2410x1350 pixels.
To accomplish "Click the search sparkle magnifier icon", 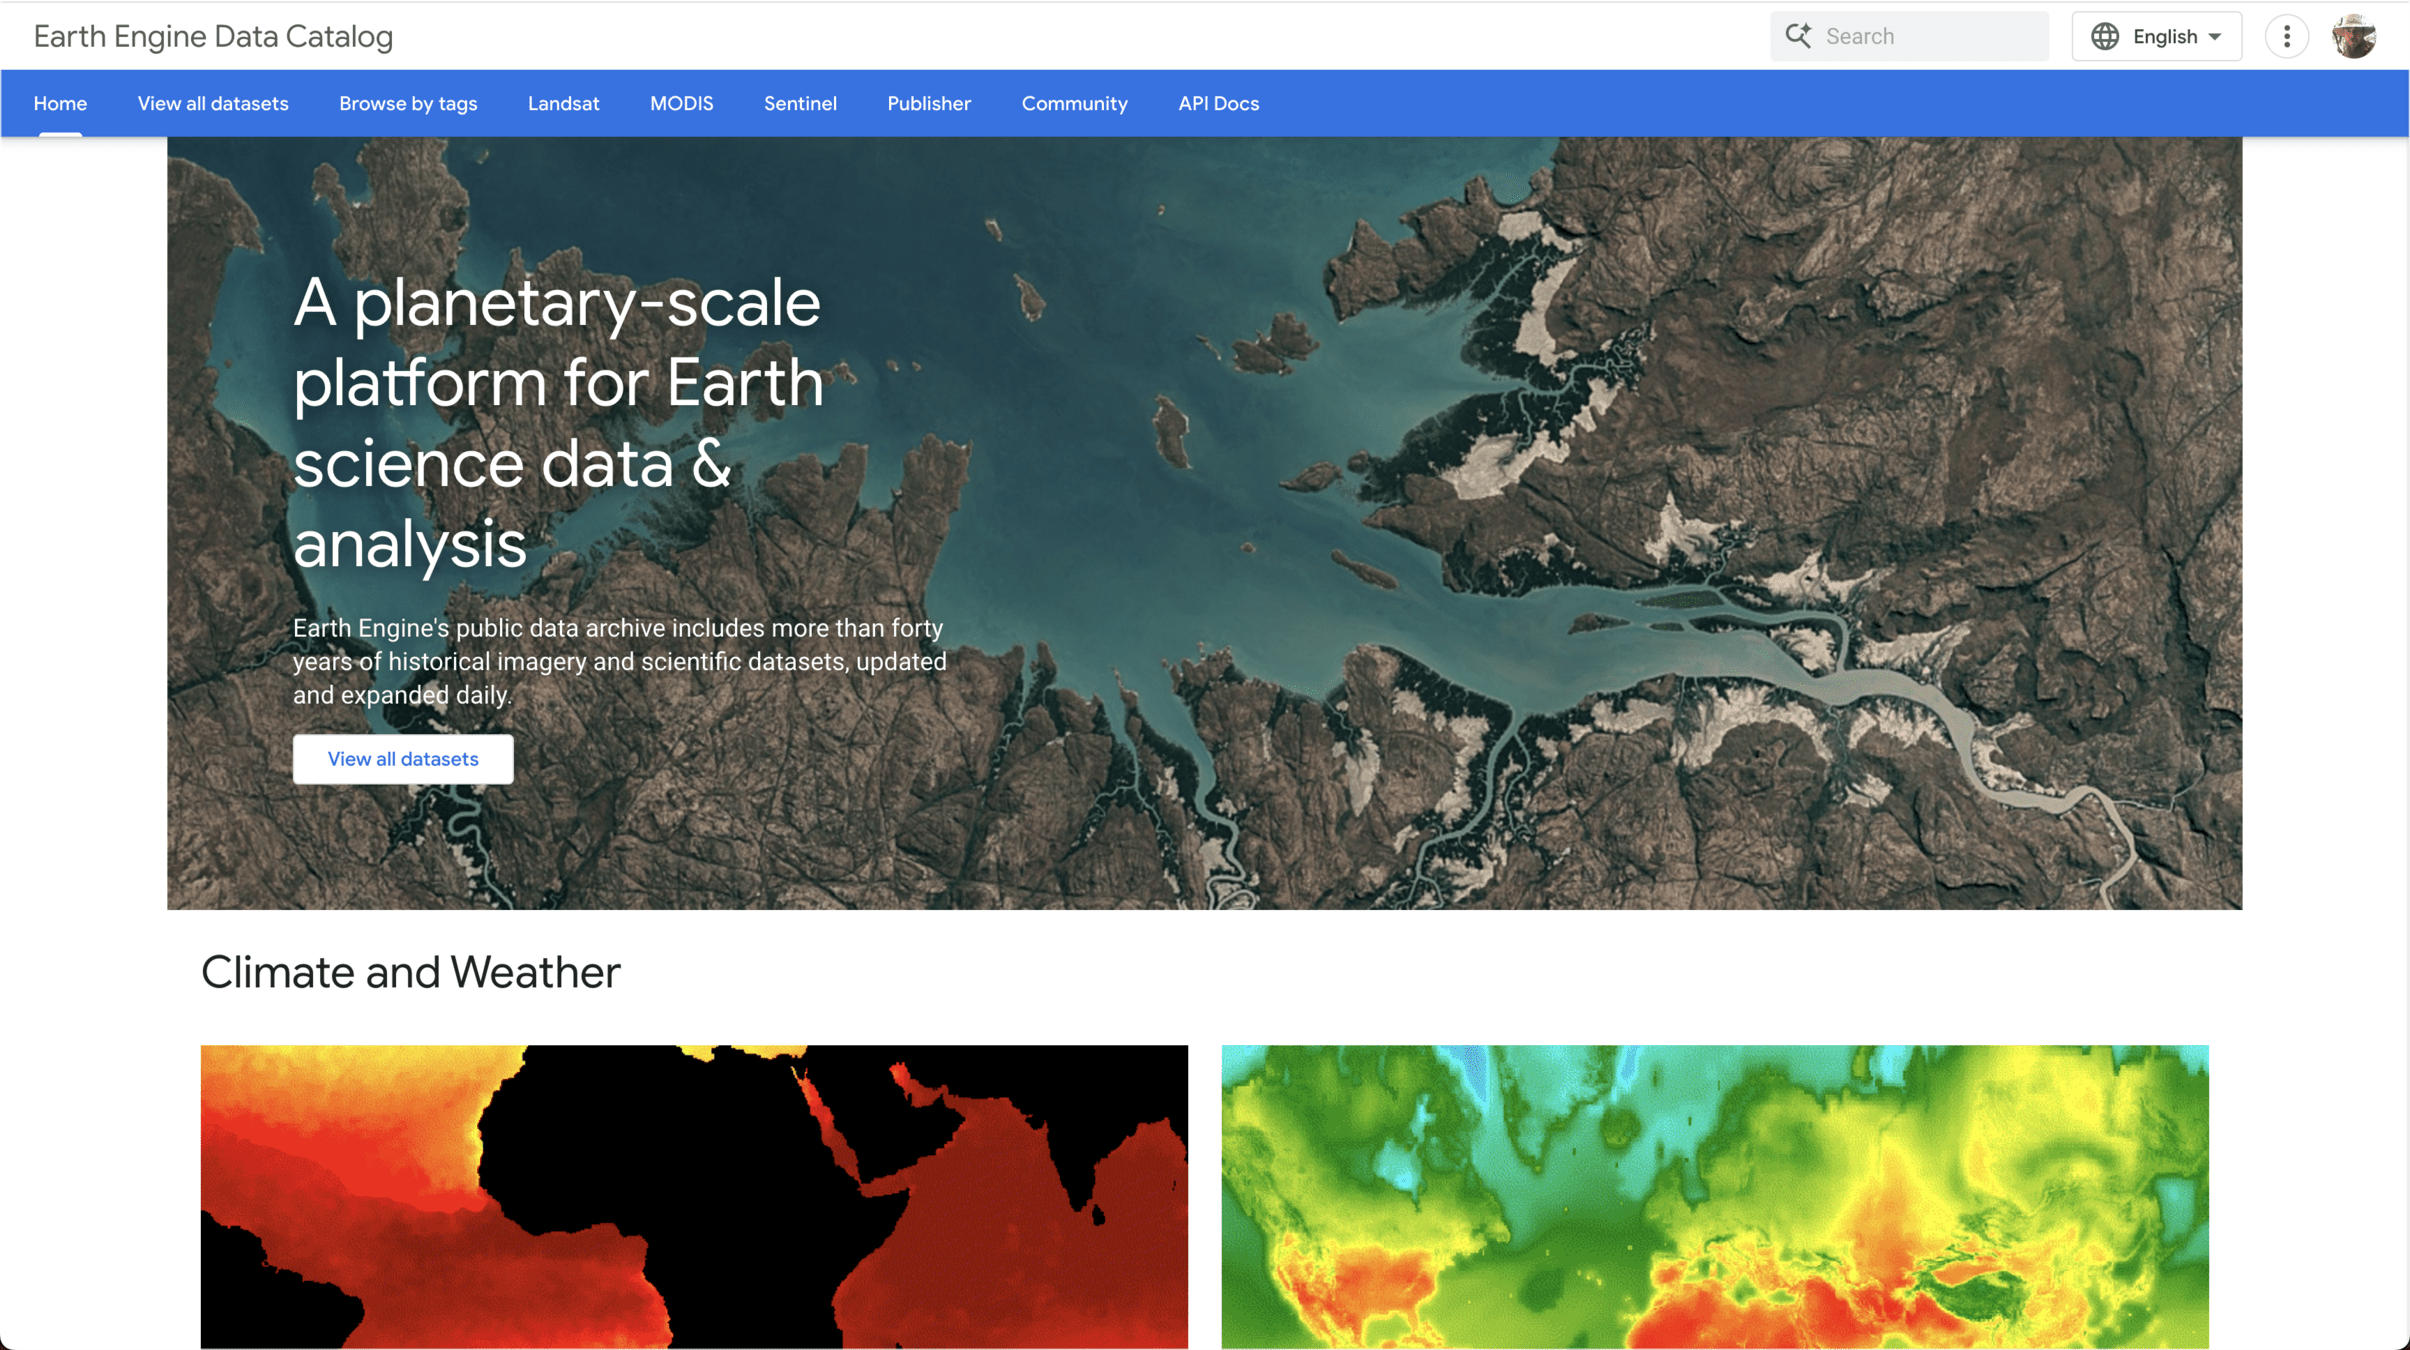I will pyautogui.click(x=1798, y=36).
